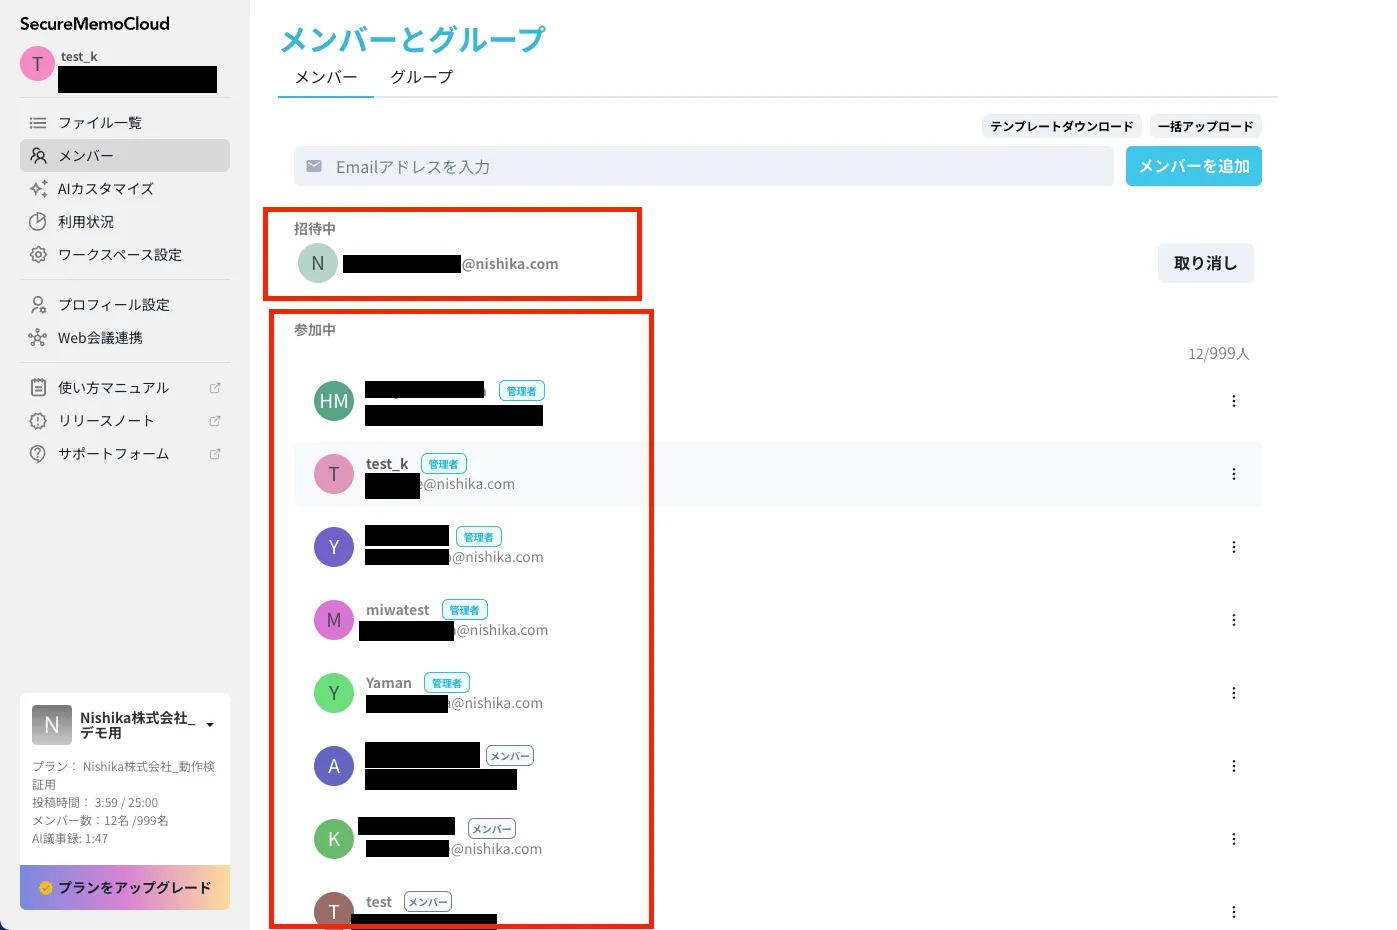Expand the Nishika株式会社 workspace switcher
This screenshot has height=930, width=1397.
pos(210,725)
